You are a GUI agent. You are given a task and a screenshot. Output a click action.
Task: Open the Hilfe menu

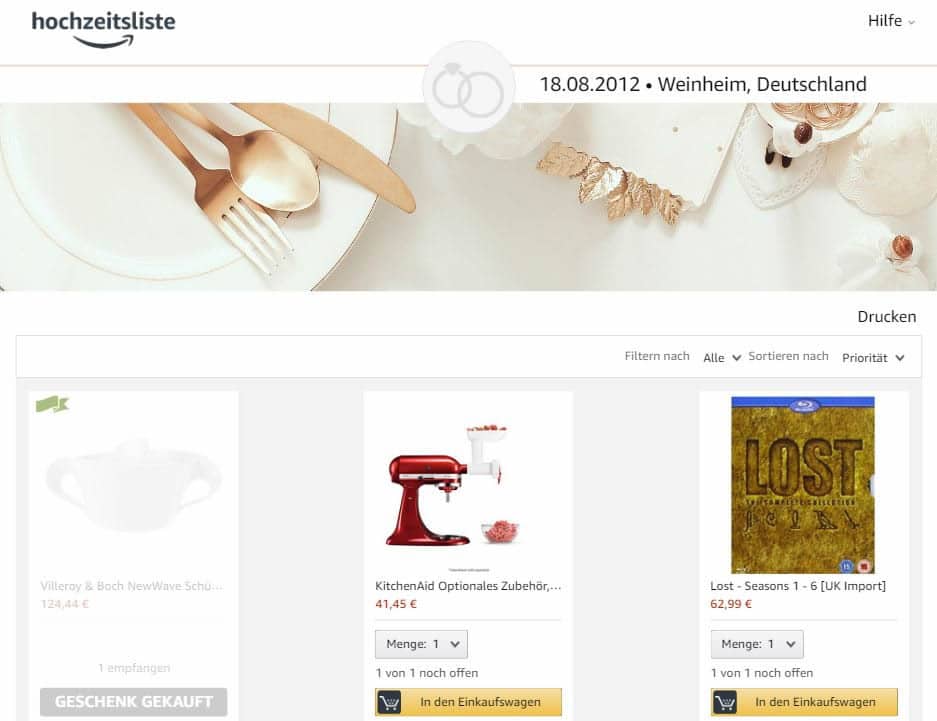click(891, 21)
